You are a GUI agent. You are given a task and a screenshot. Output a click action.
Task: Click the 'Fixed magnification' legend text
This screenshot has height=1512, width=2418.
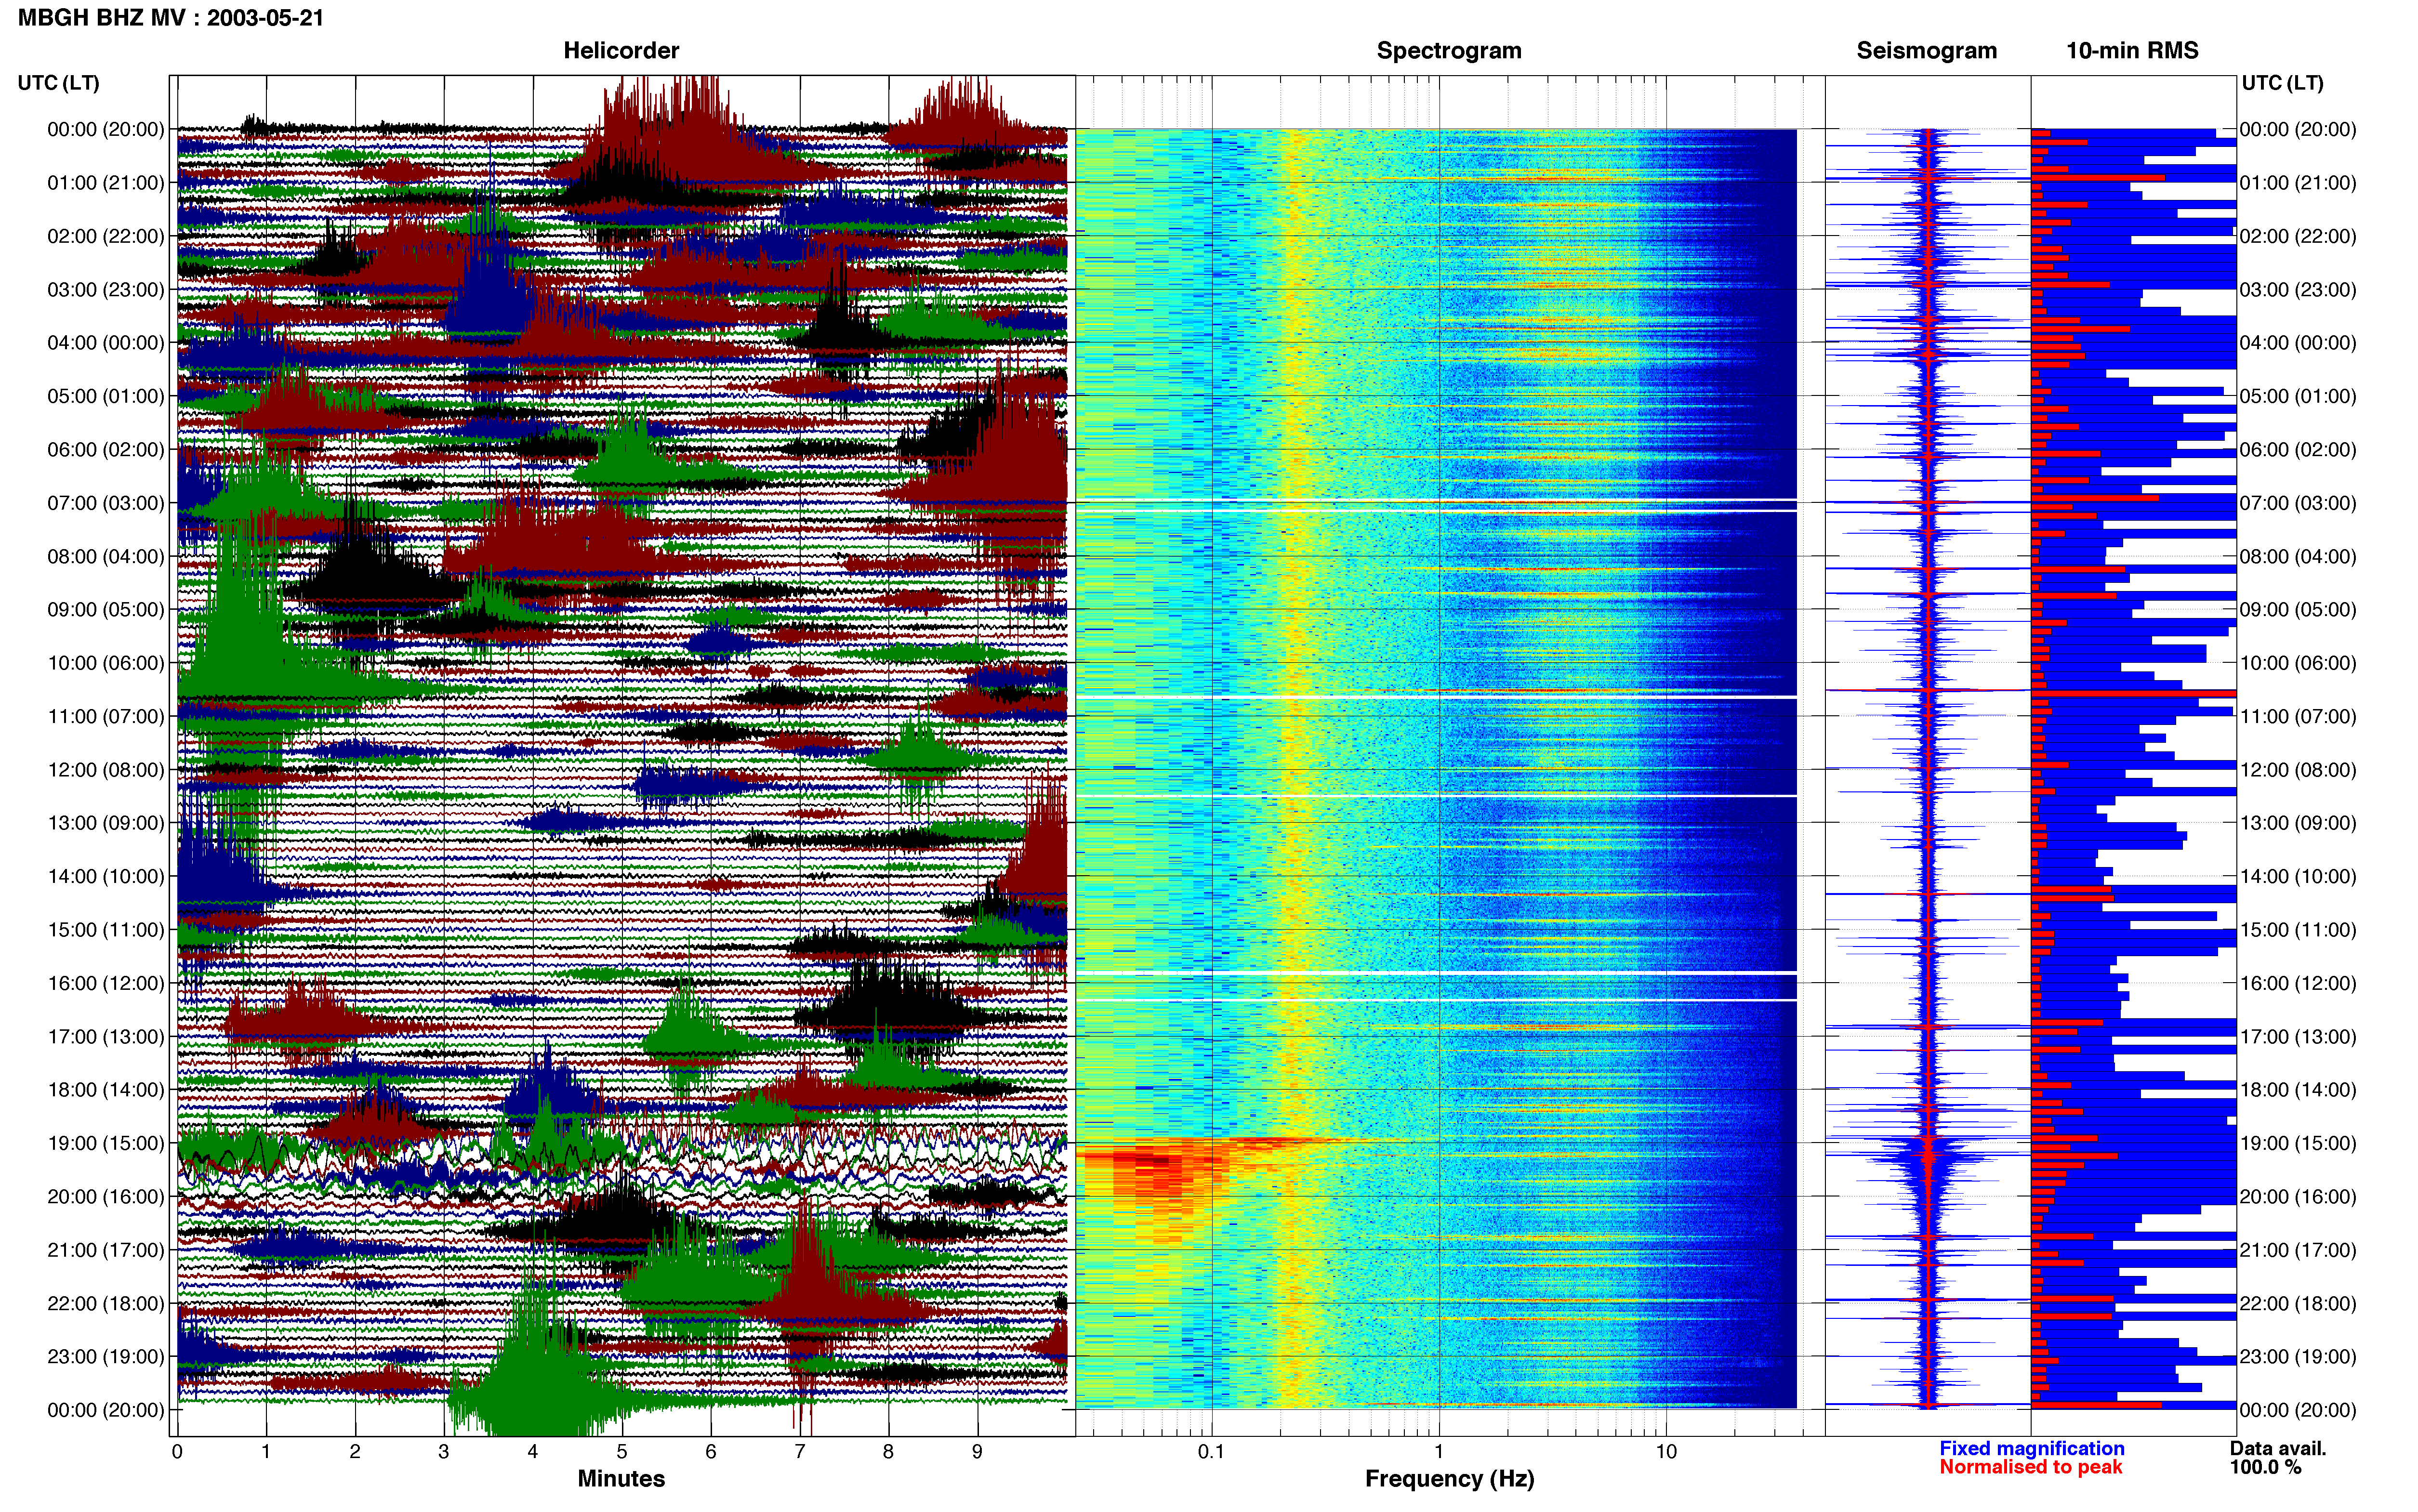[2031, 1448]
